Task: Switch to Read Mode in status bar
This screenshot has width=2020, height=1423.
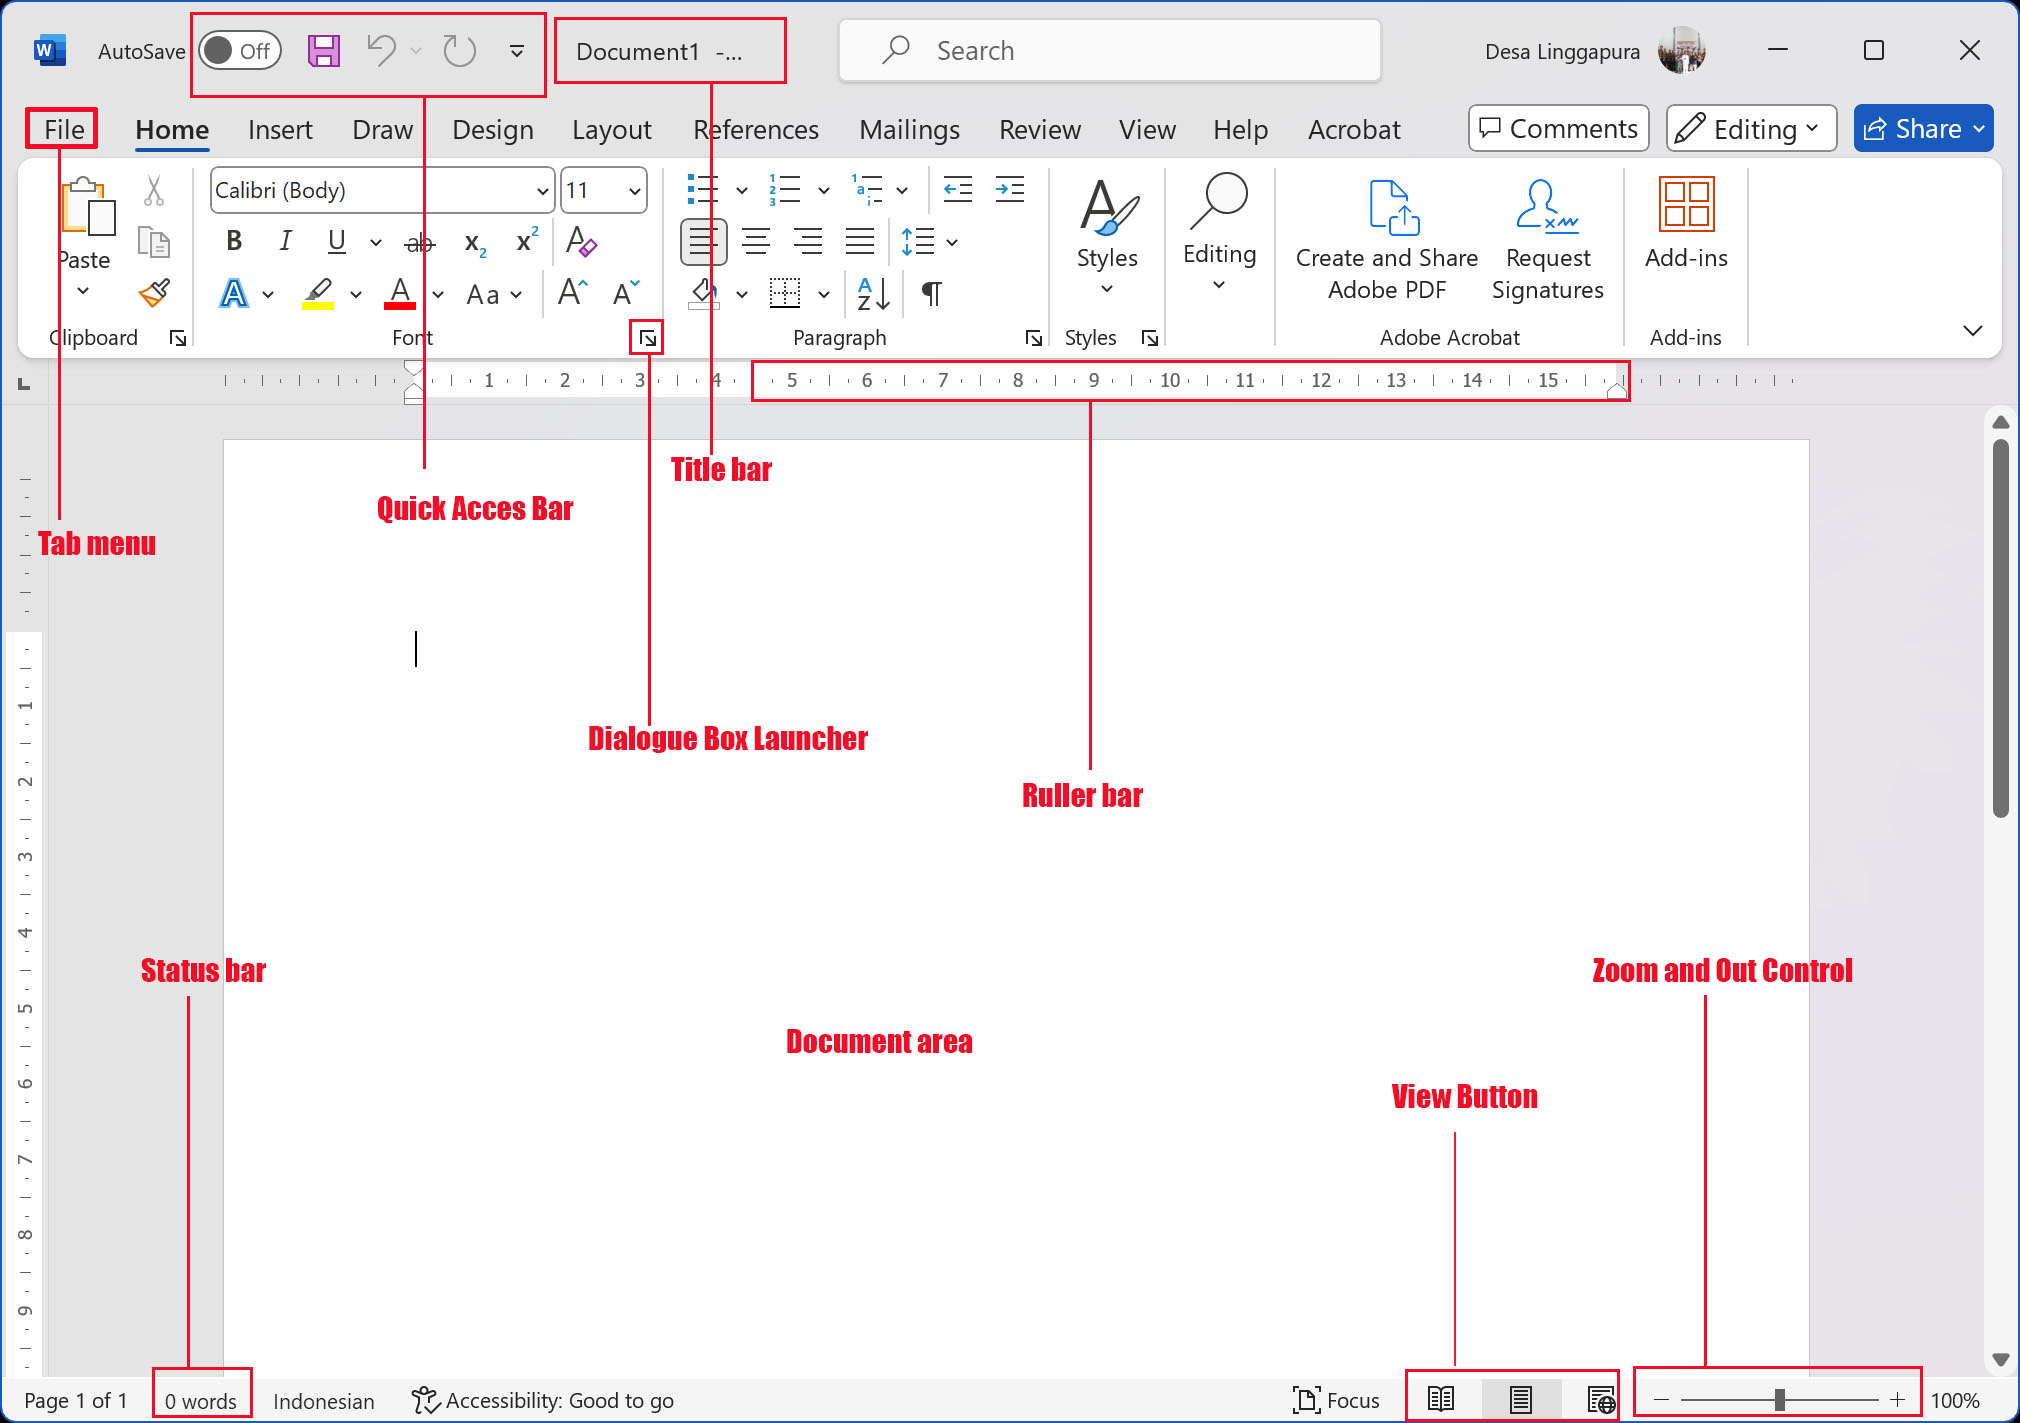Action: click(x=1440, y=1399)
